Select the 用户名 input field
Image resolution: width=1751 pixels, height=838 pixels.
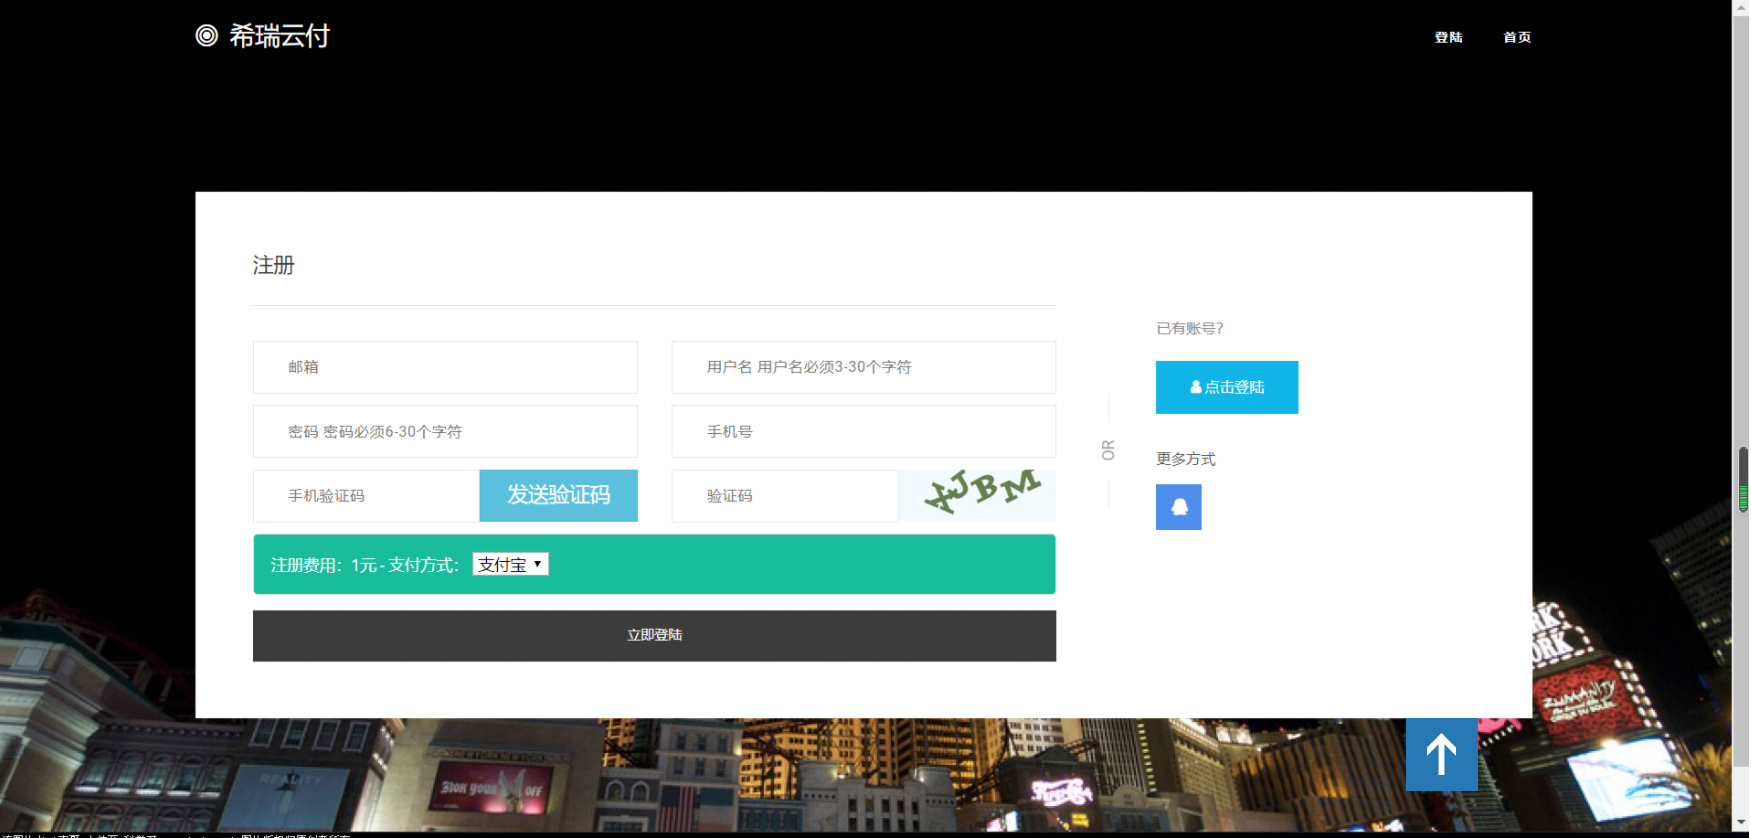pyautogui.click(x=863, y=367)
